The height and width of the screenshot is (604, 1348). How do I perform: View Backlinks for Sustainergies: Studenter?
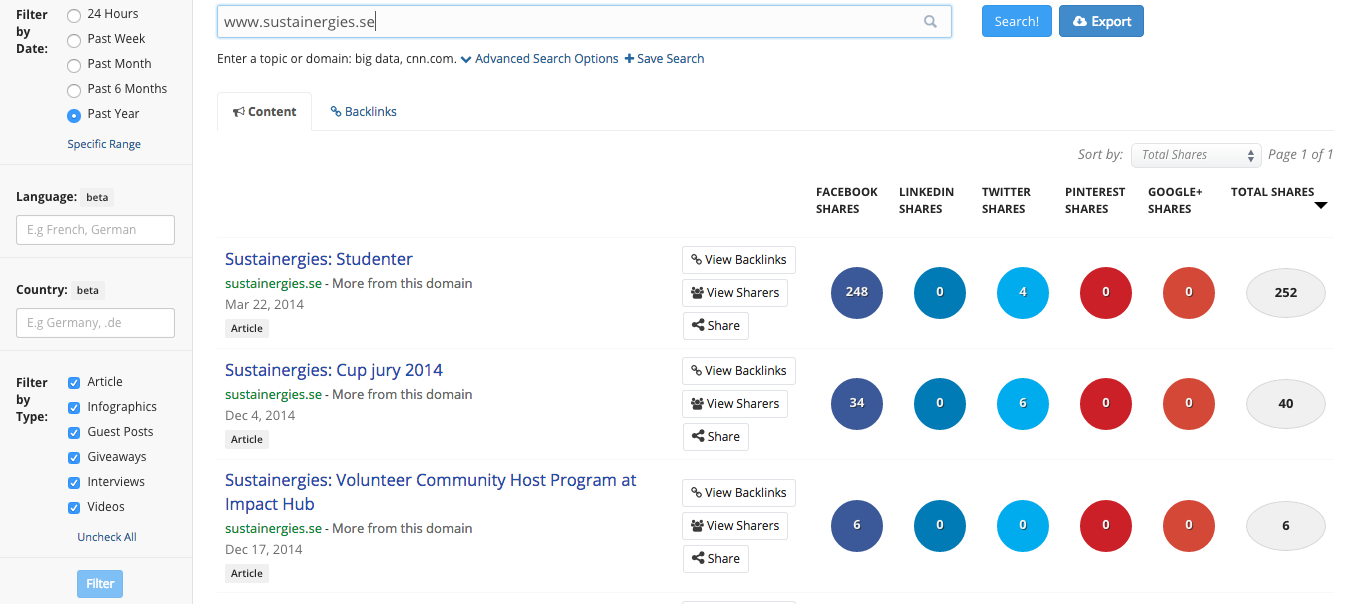(739, 260)
